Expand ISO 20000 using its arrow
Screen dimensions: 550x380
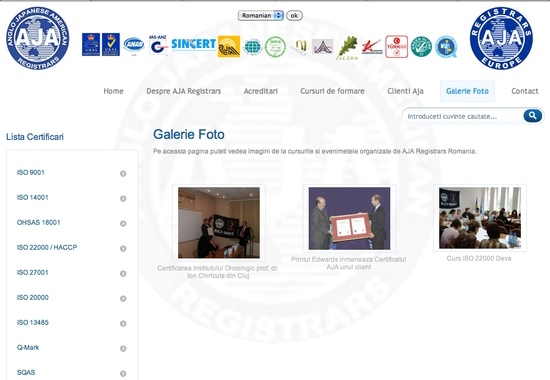(123, 298)
